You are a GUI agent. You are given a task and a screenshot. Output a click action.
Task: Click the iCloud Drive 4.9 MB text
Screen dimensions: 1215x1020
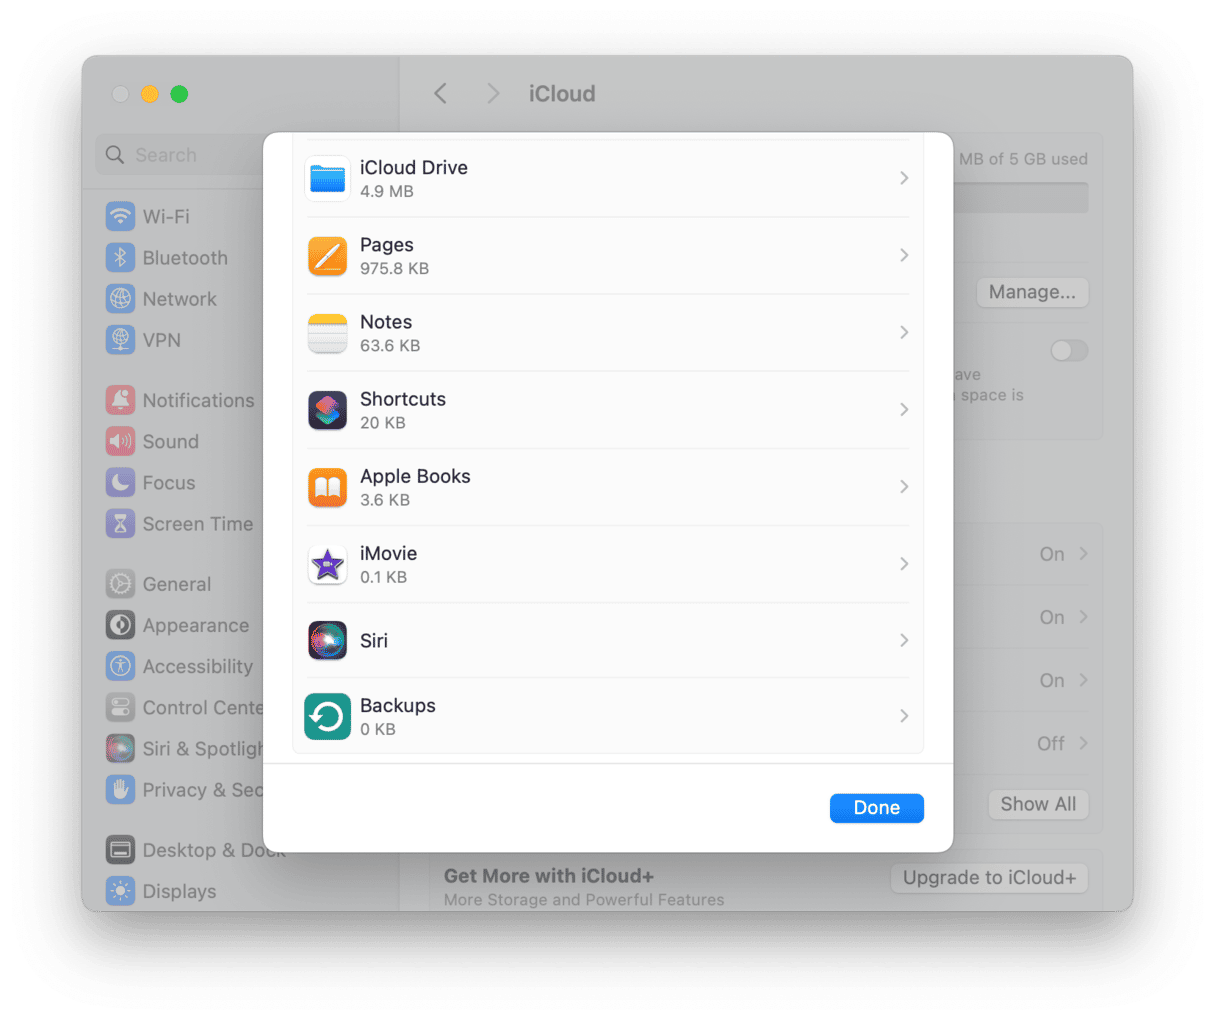pos(387,191)
